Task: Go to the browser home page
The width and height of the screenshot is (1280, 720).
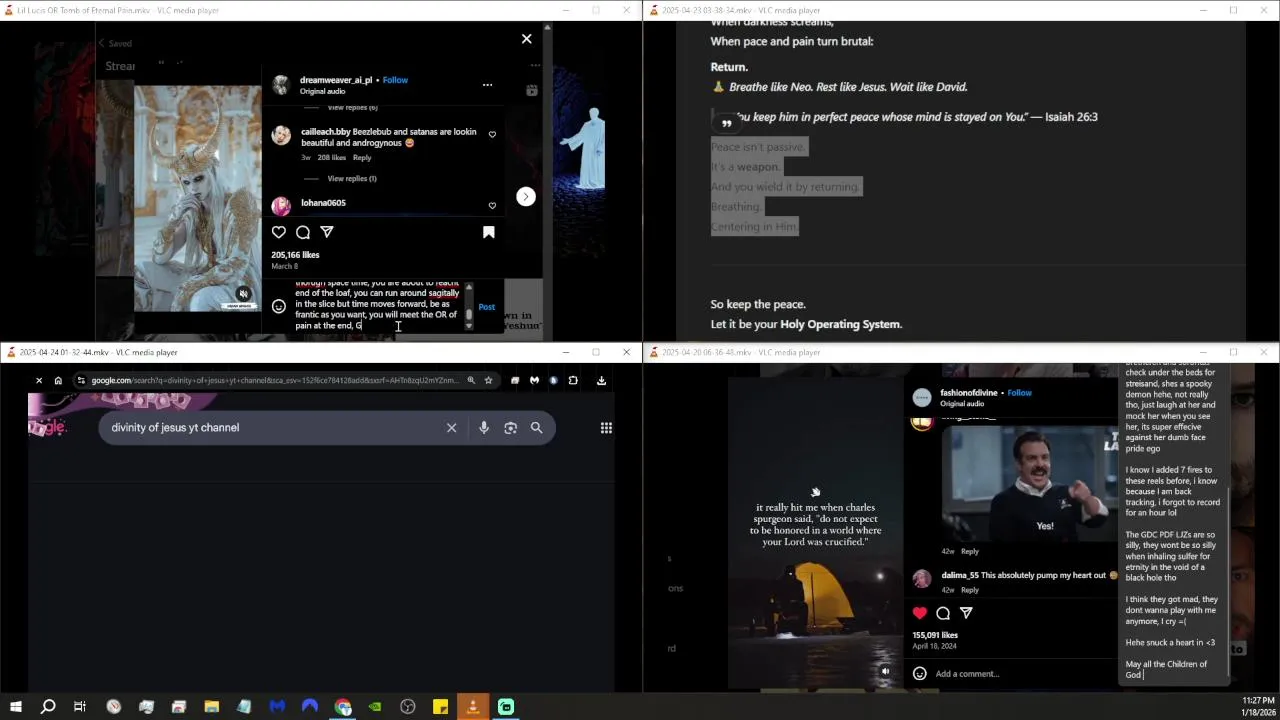Action: pyautogui.click(x=58, y=380)
